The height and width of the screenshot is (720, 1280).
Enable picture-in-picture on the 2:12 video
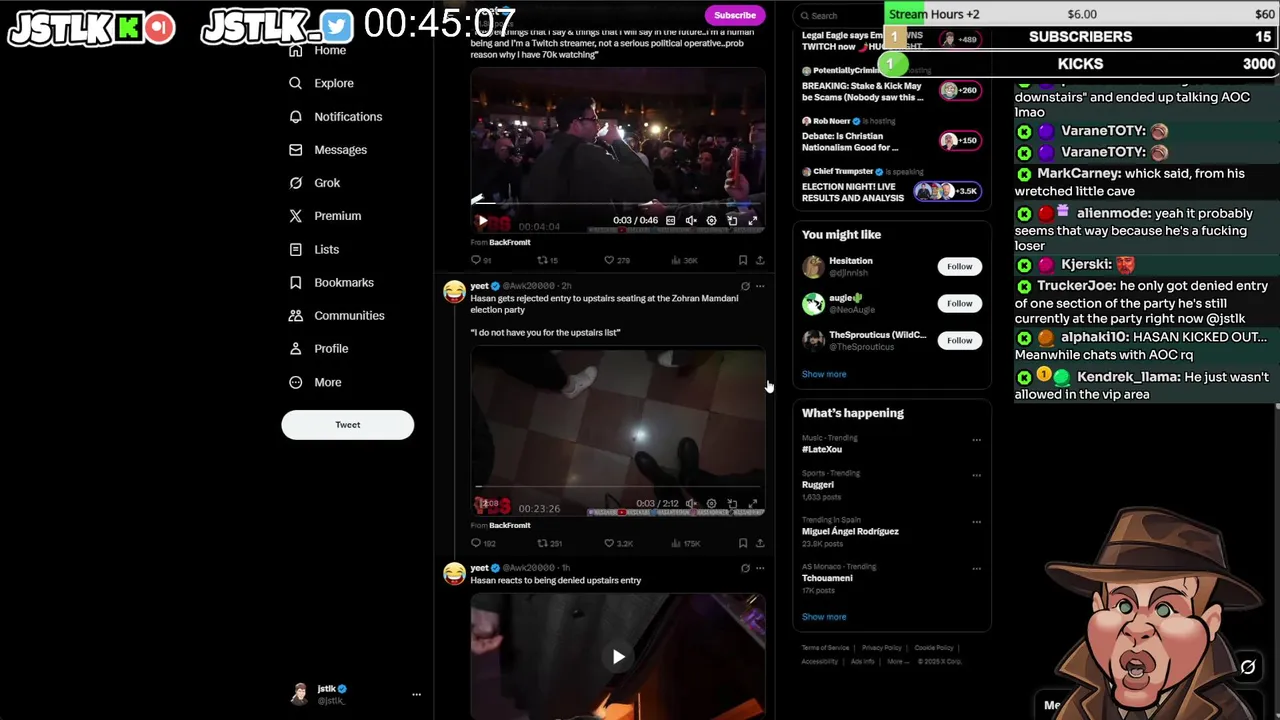coord(732,504)
